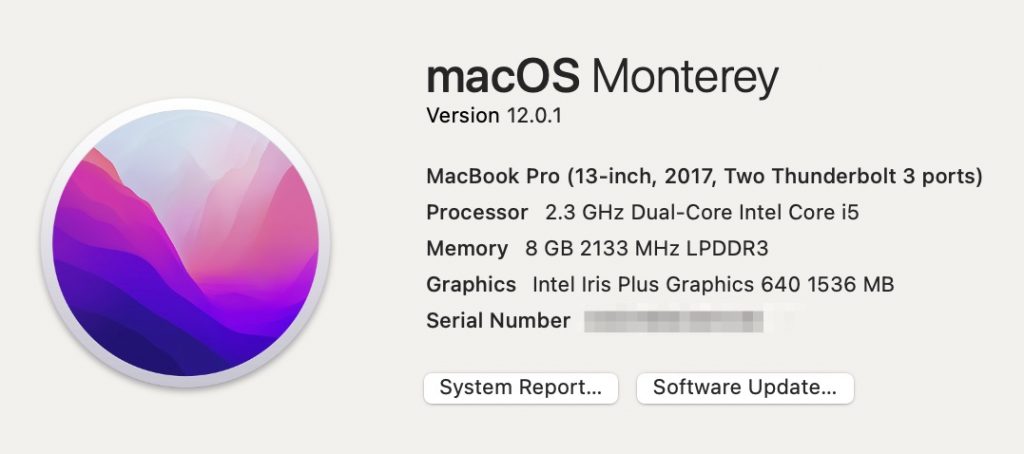The height and width of the screenshot is (454, 1024).
Task: Open Software Update... button
Action: click(744, 388)
